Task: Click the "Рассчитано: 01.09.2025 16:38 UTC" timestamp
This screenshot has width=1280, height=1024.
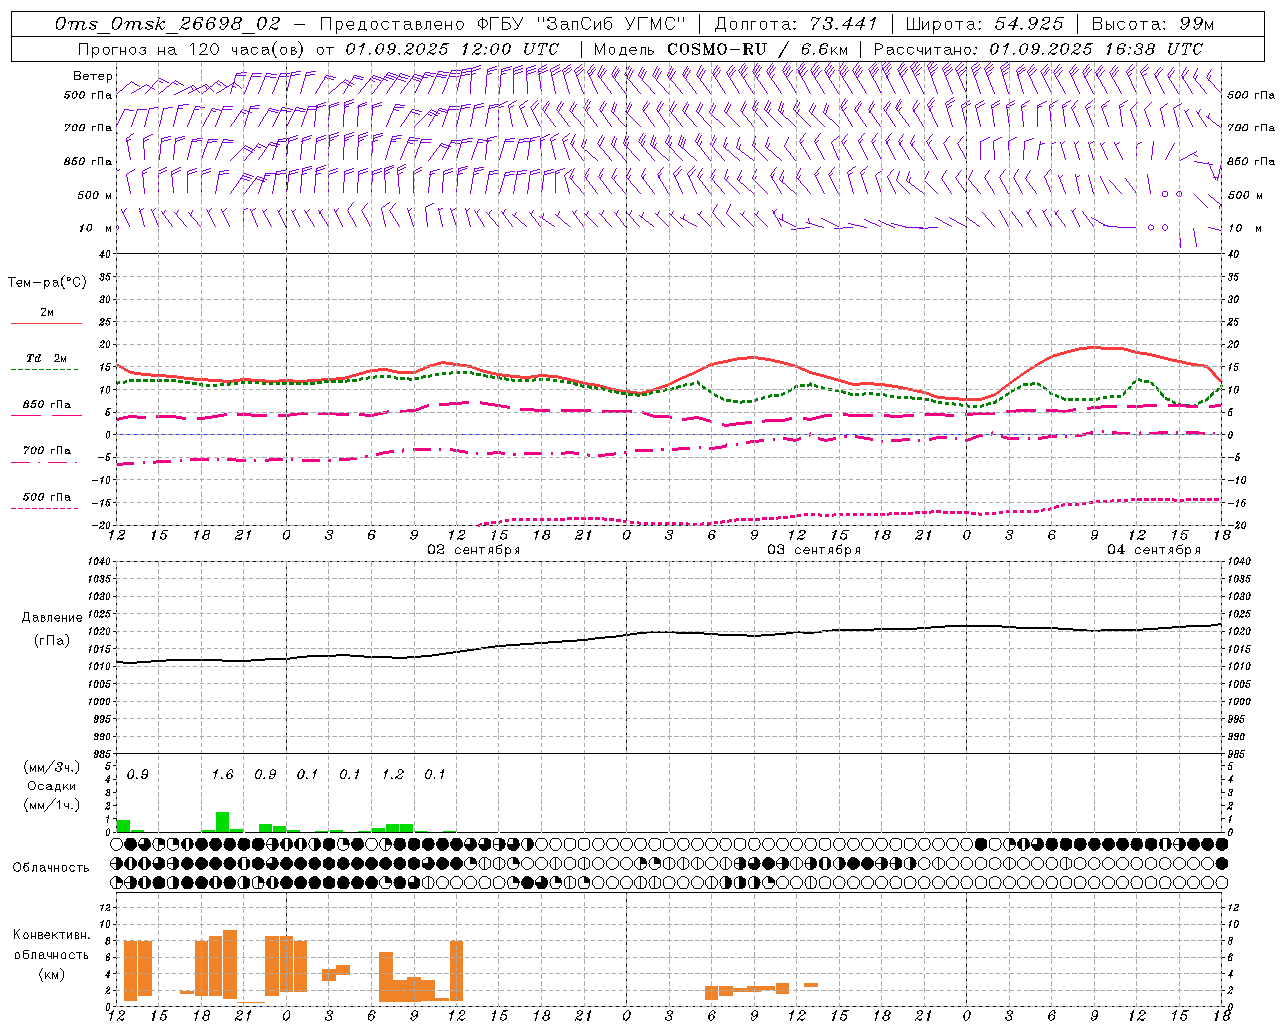Action: 1038,49
